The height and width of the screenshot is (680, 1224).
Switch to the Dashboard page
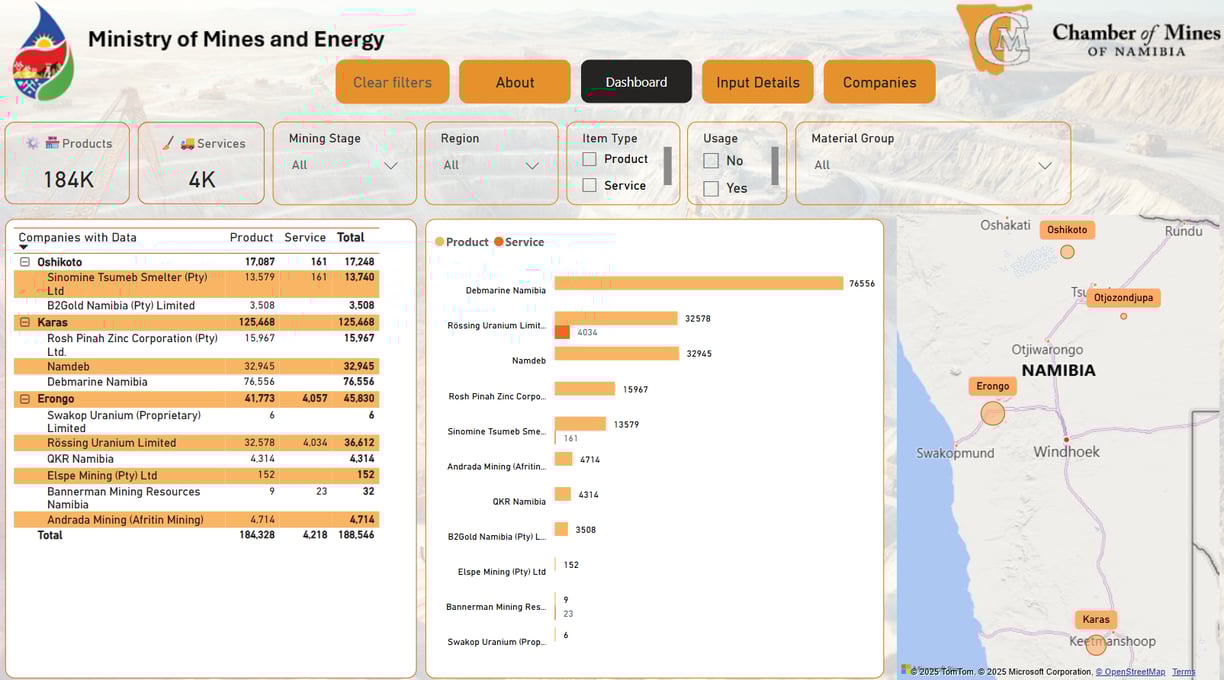(636, 82)
